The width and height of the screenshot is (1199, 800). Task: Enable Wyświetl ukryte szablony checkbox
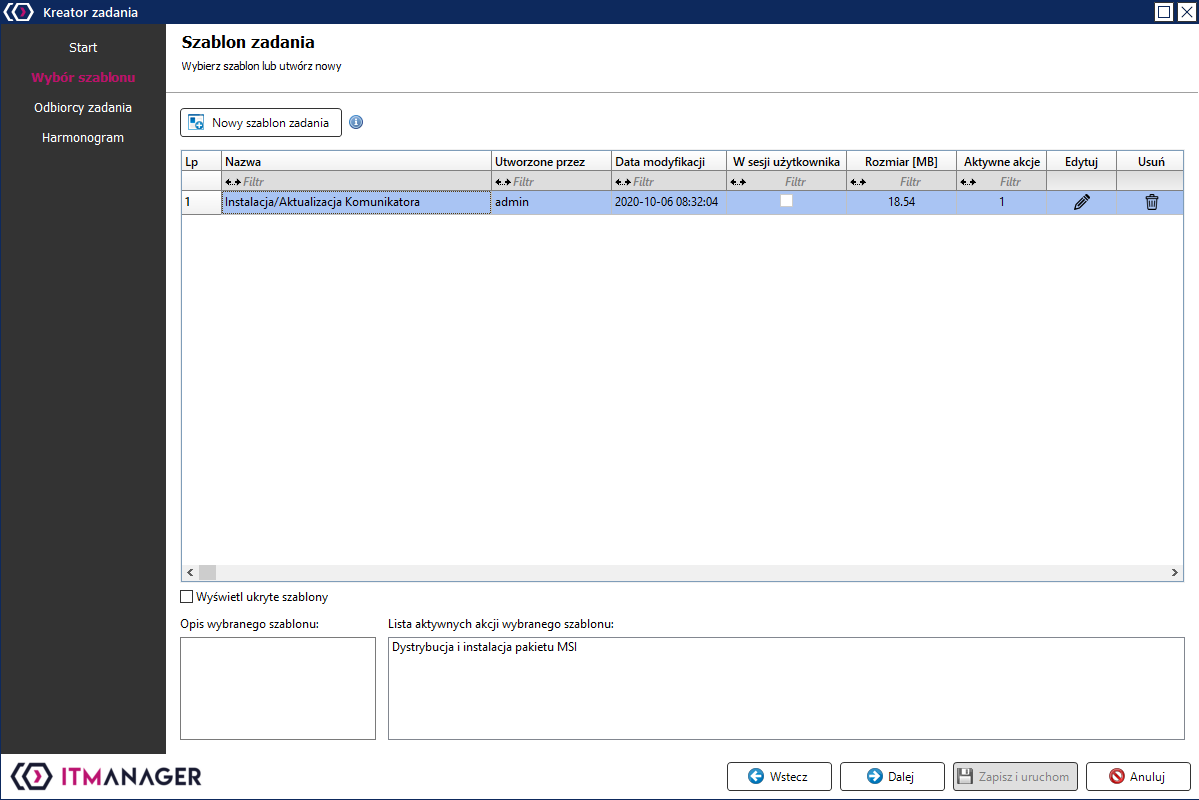(x=187, y=597)
